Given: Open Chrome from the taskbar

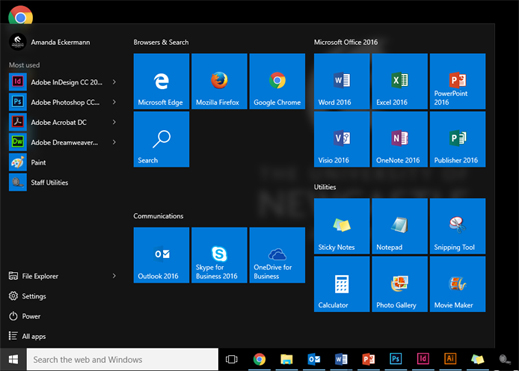Looking at the screenshot, I should point(259,359).
